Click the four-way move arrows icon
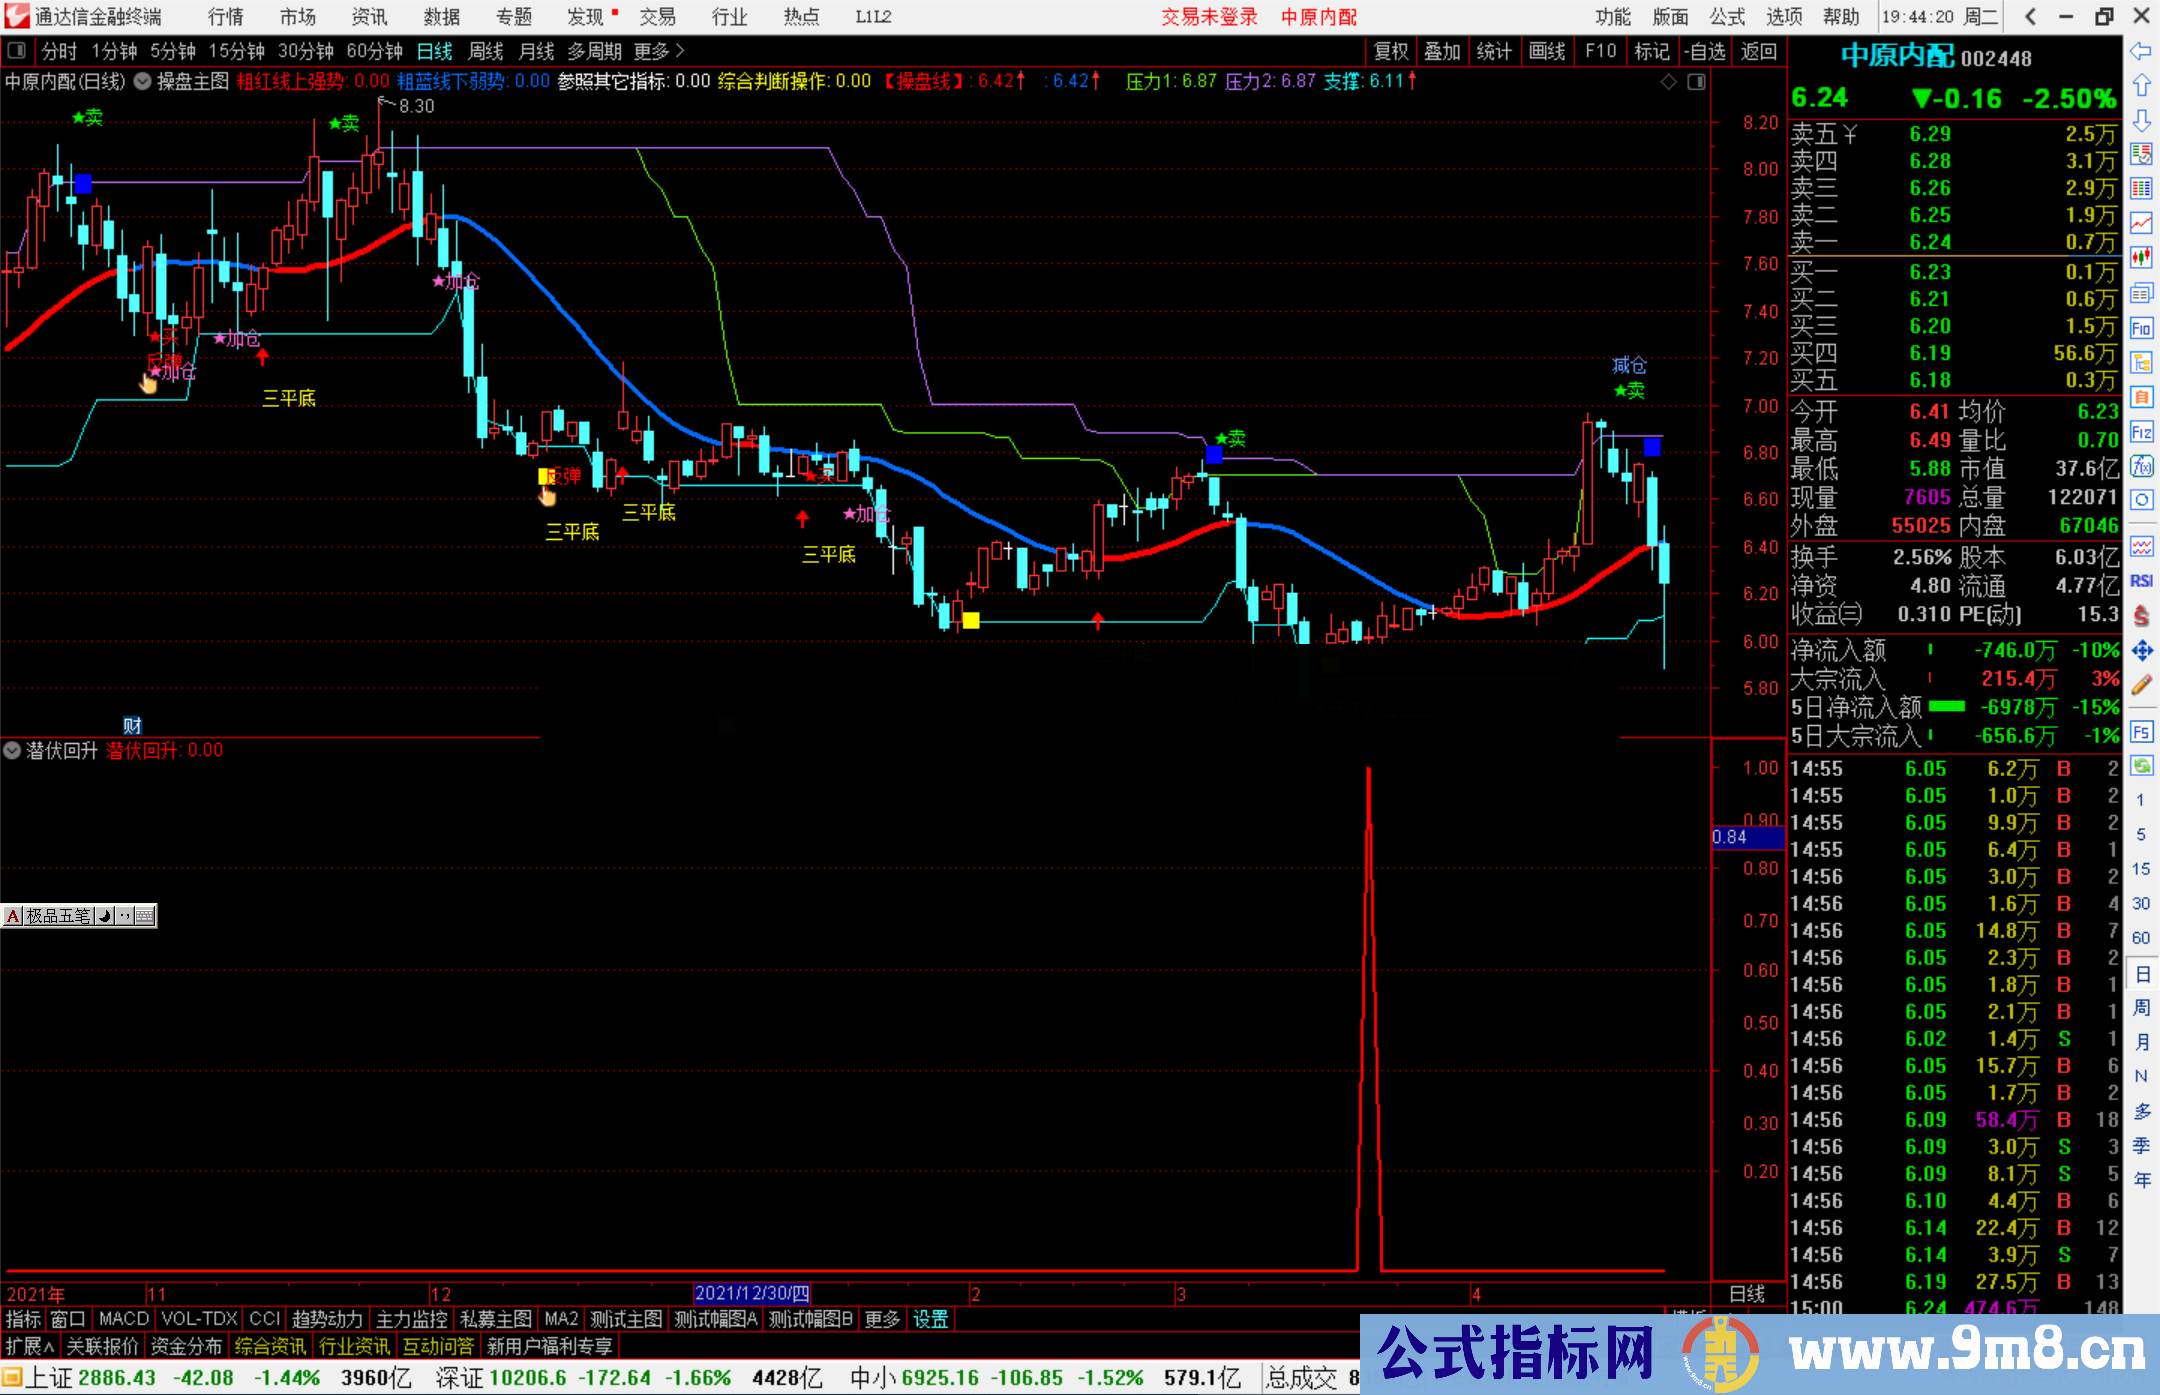This screenshot has height=1395, width=2160. click(x=2141, y=651)
